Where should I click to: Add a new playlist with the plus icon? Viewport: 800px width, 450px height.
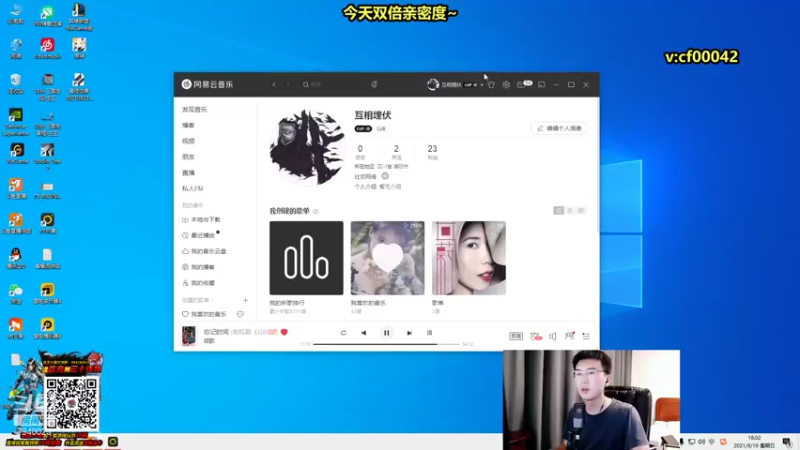point(245,301)
